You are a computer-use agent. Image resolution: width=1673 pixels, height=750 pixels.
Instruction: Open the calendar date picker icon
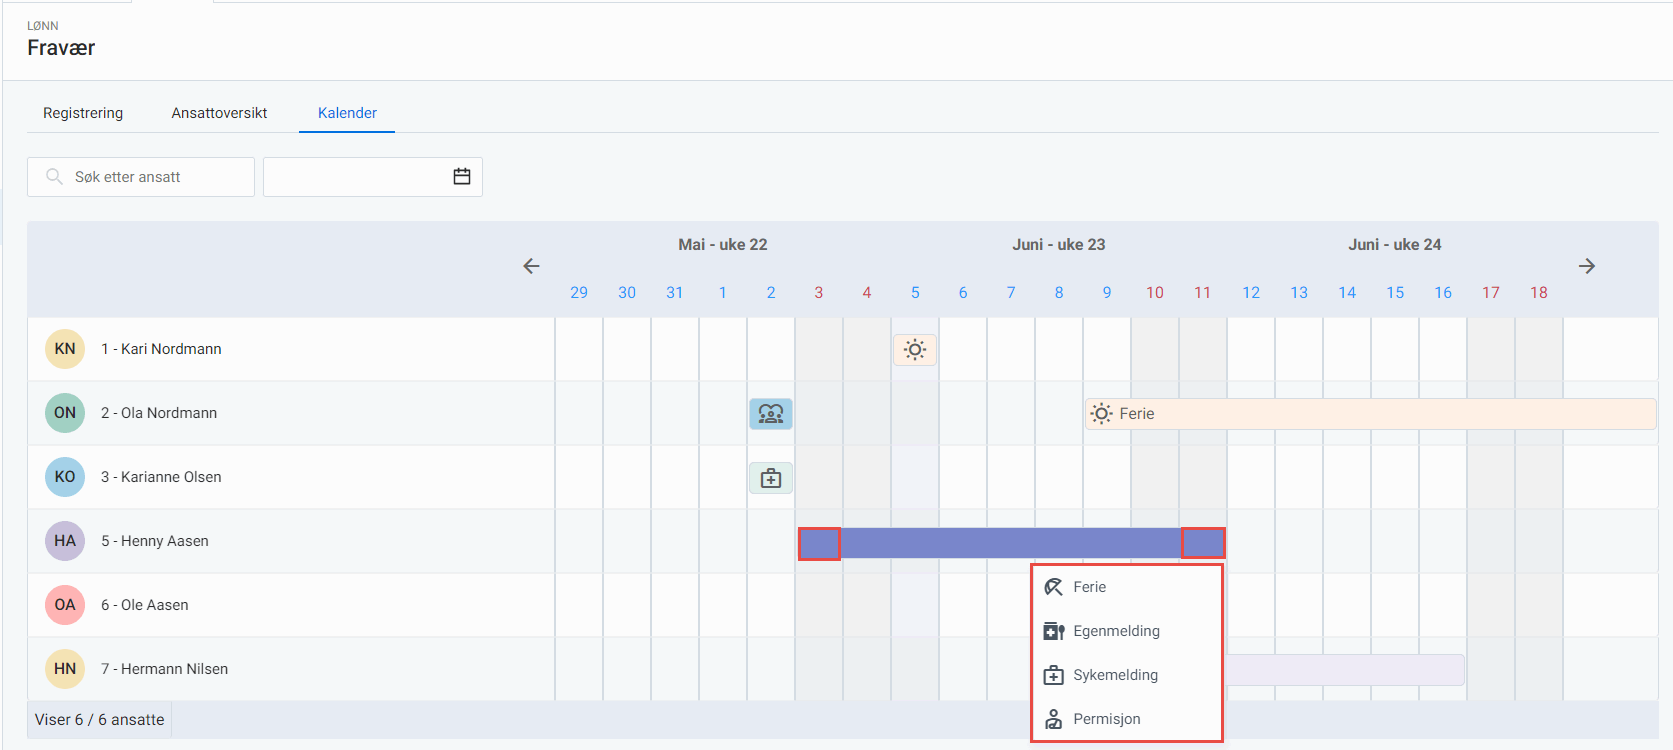462,177
